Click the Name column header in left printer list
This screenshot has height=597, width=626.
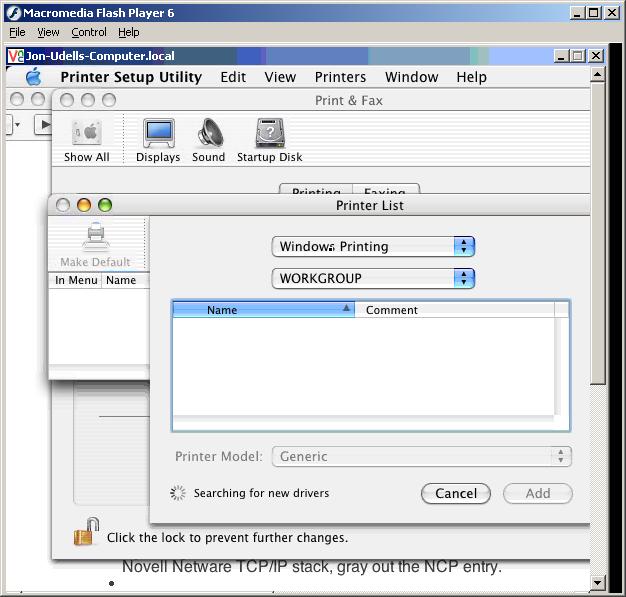(125, 280)
